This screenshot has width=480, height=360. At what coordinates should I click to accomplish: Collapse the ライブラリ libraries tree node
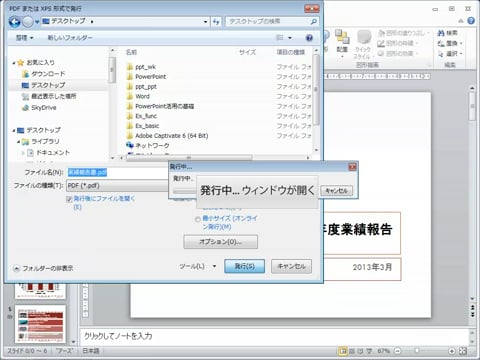coord(18,142)
